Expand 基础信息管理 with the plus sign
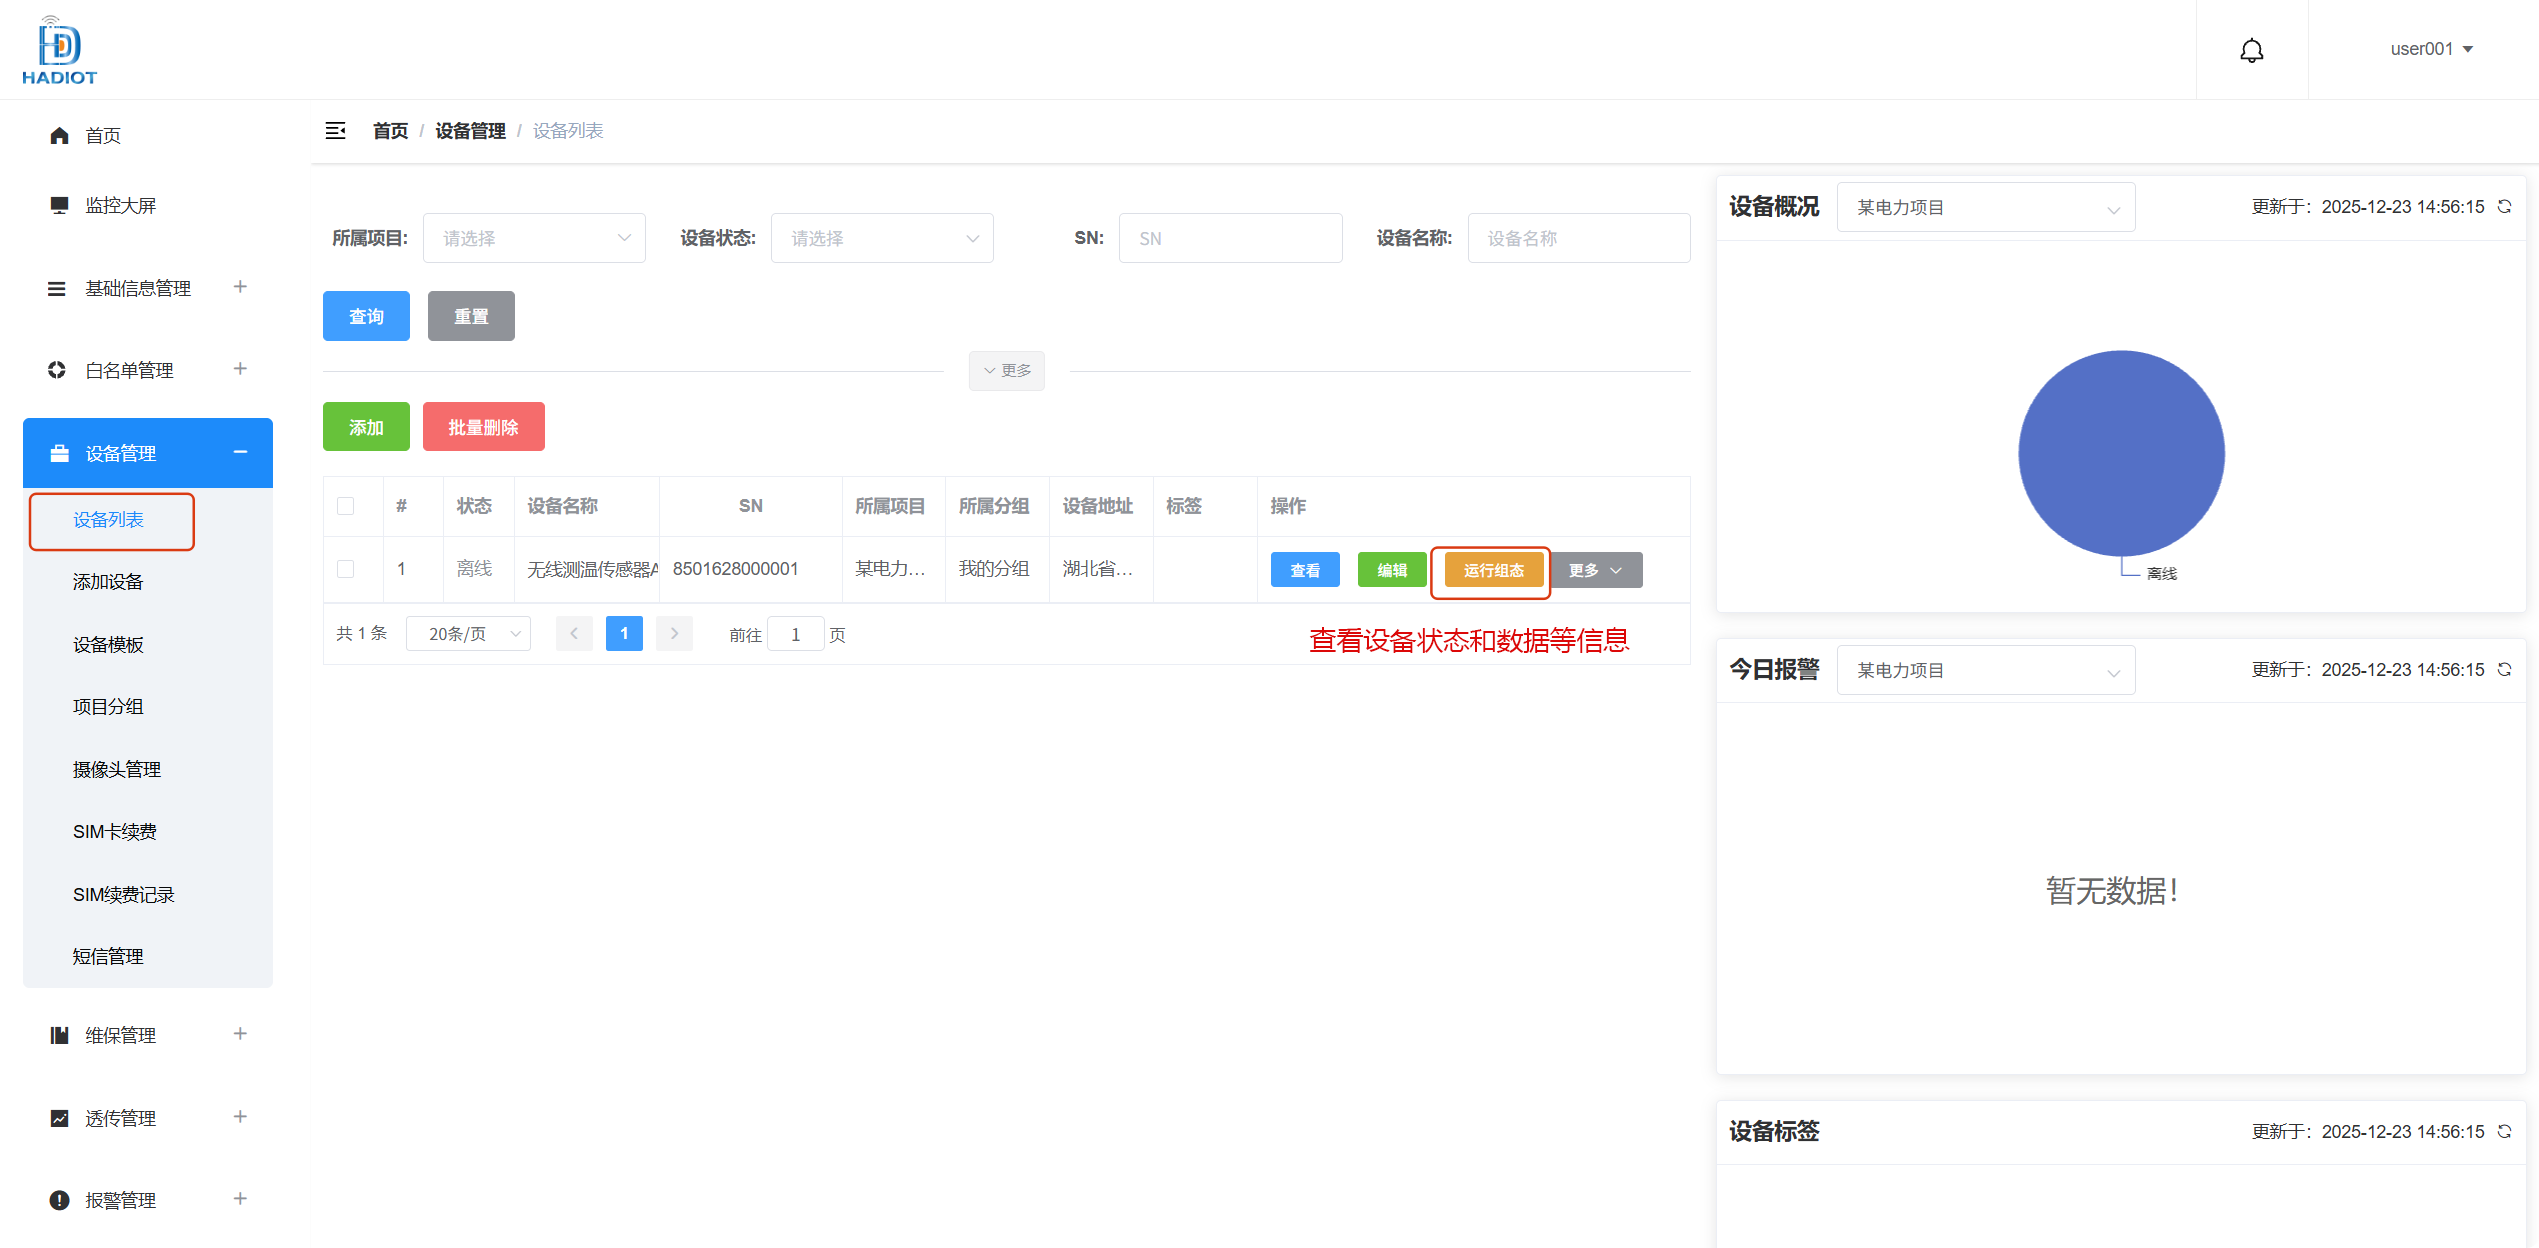 tap(240, 287)
